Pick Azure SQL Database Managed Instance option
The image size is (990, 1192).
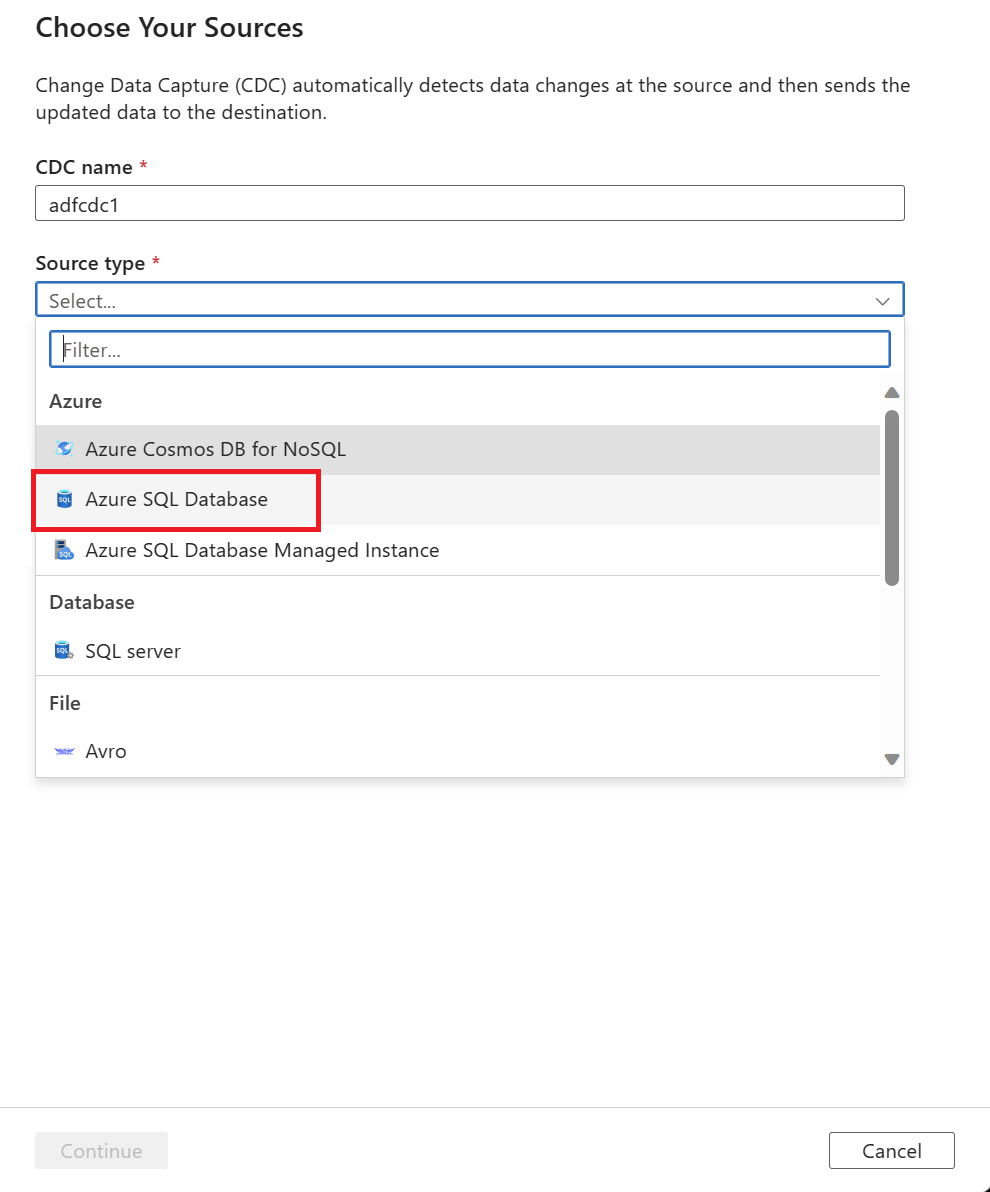pos(262,550)
